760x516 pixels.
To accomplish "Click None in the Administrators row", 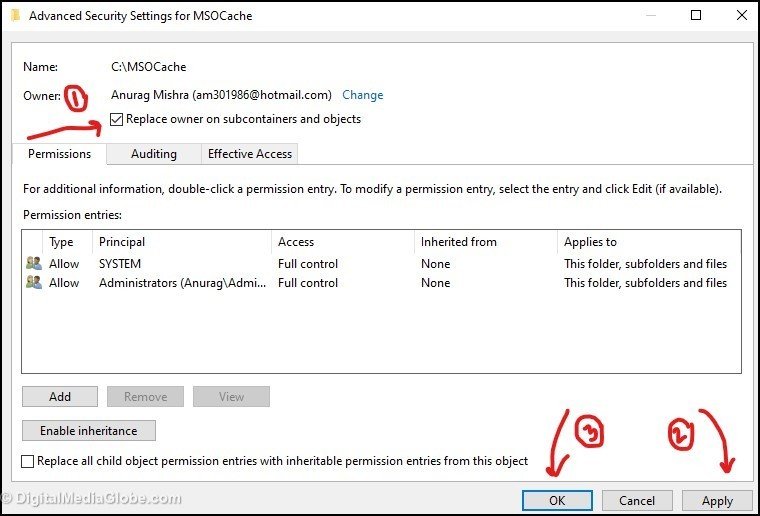I will [435, 282].
